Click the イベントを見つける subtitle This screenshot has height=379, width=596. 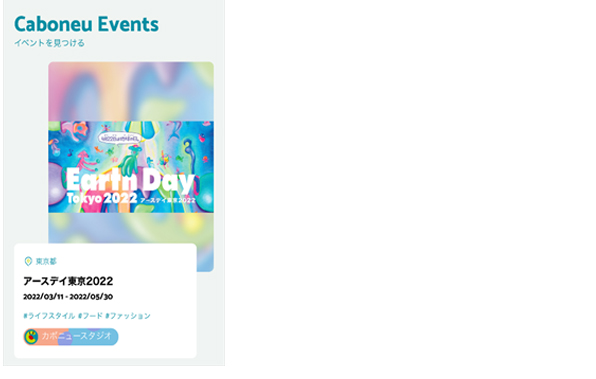pos(49,43)
